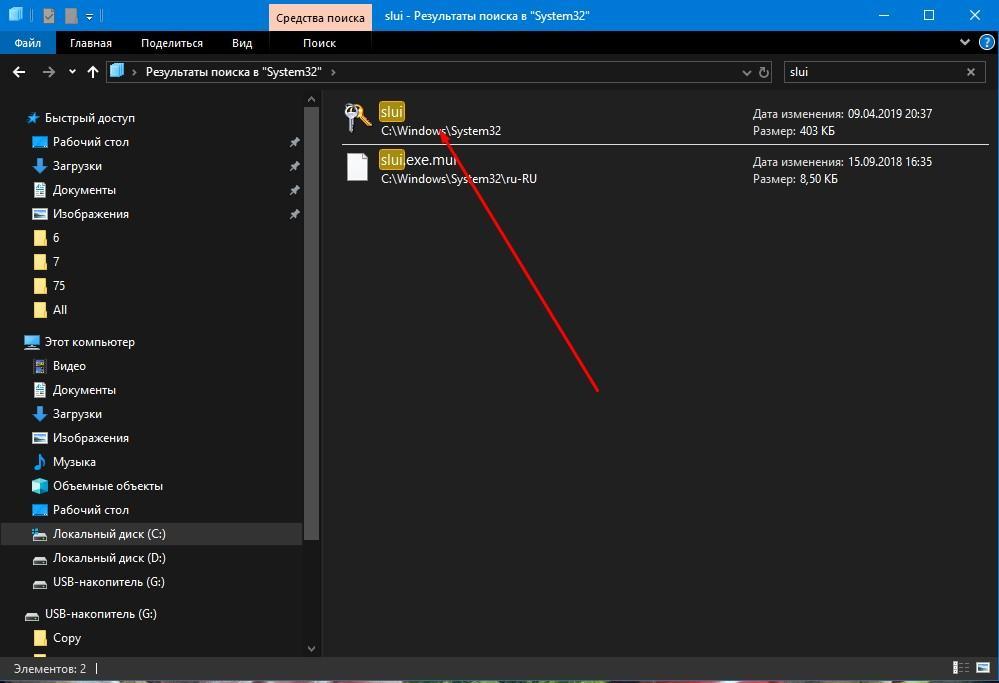The image size is (999, 683).
Task: Click size 8,50 КБ
Action: coord(818,179)
